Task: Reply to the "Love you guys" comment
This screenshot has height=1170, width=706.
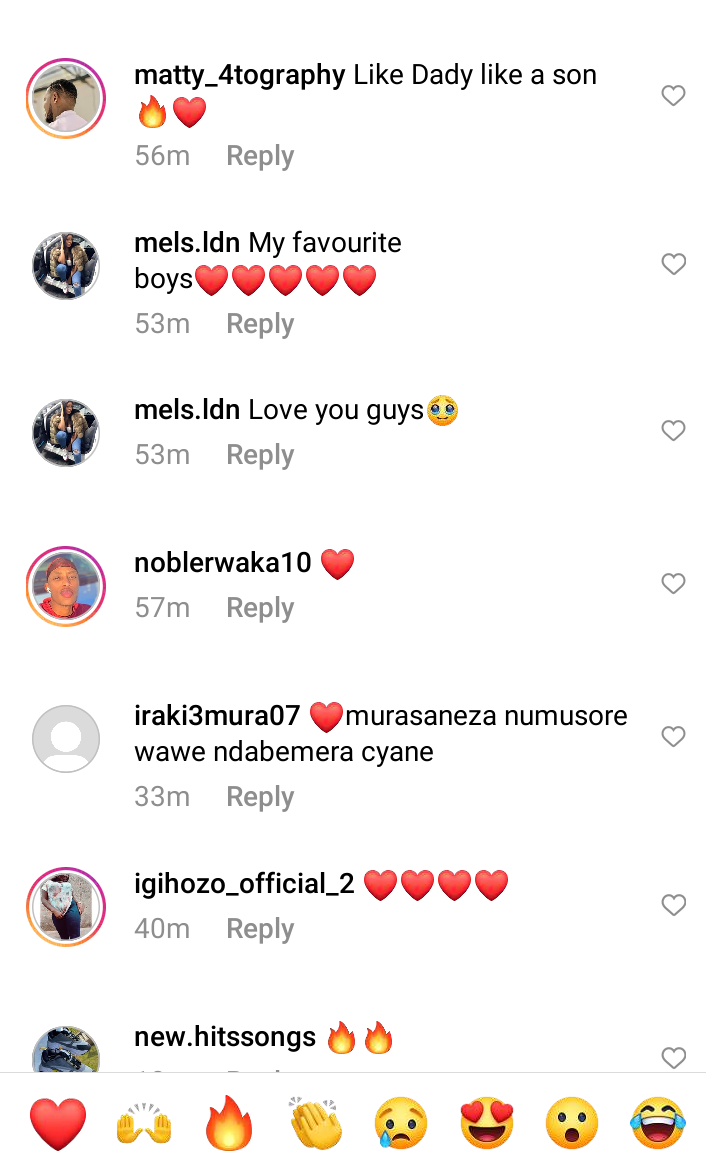Action: (260, 455)
